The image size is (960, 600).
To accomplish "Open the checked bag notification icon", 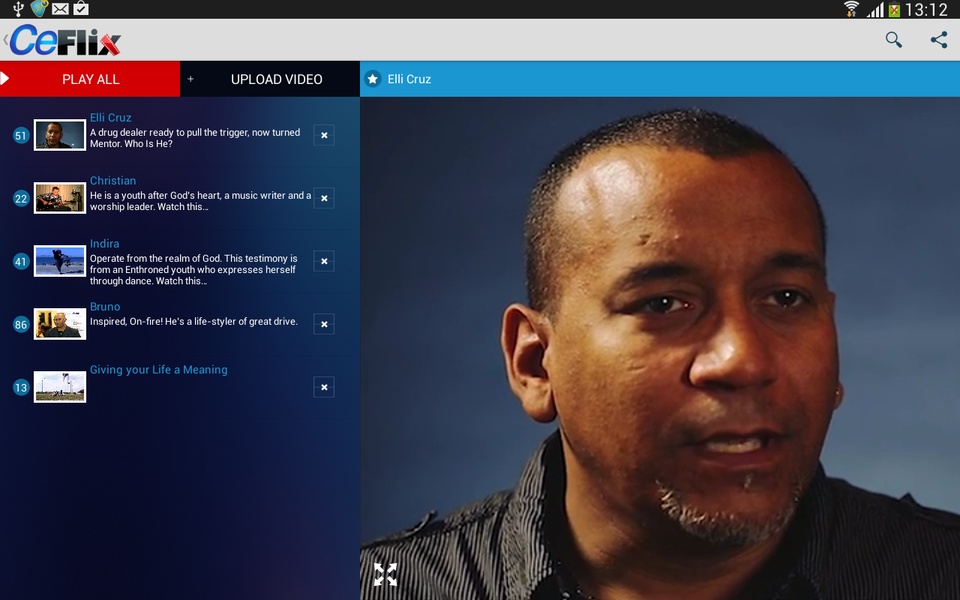I will pos(81,8).
